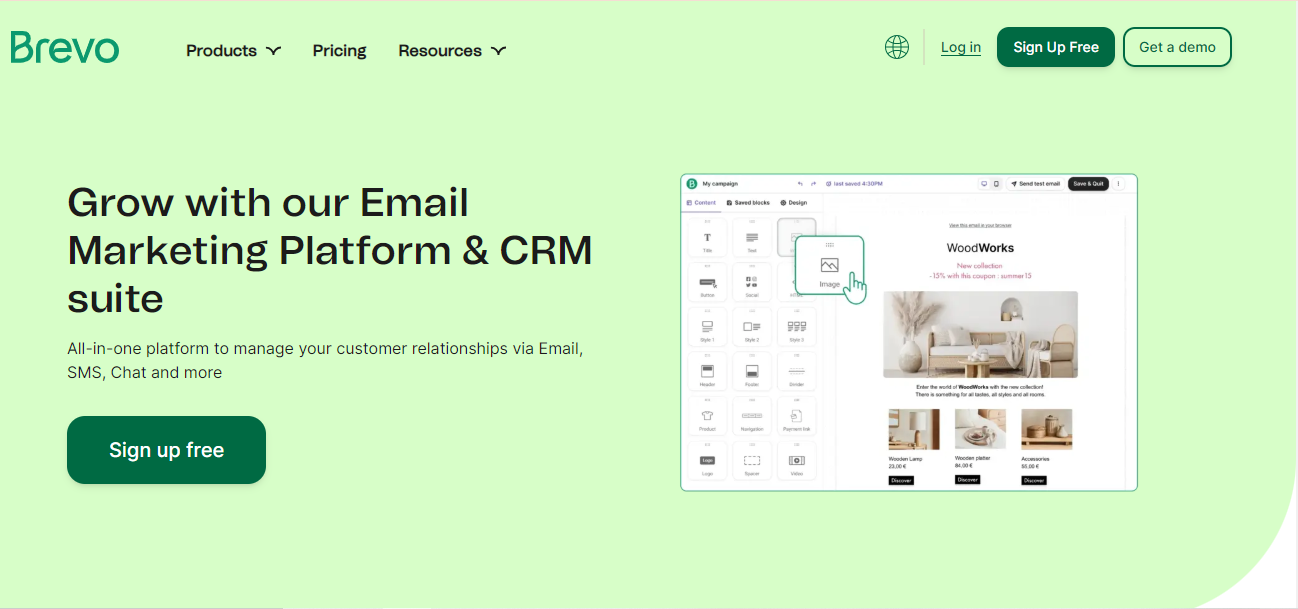Select the Video block icon
This screenshot has height=609, width=1298.
tap(797, 460)
